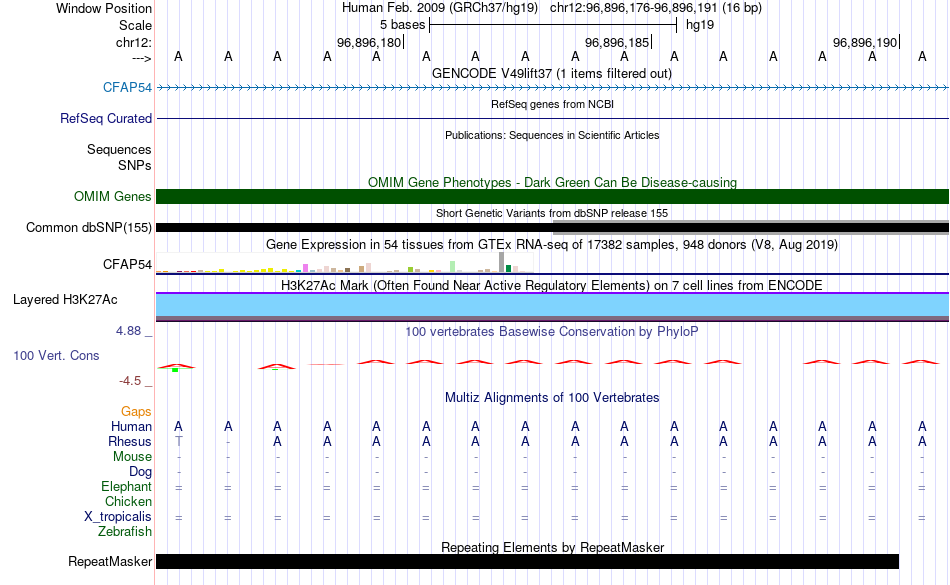Image resolution: width=950 pixels, height=585 pixels.
Task: Select the Chicken alignment row label
Action: (x=128, y=501)
